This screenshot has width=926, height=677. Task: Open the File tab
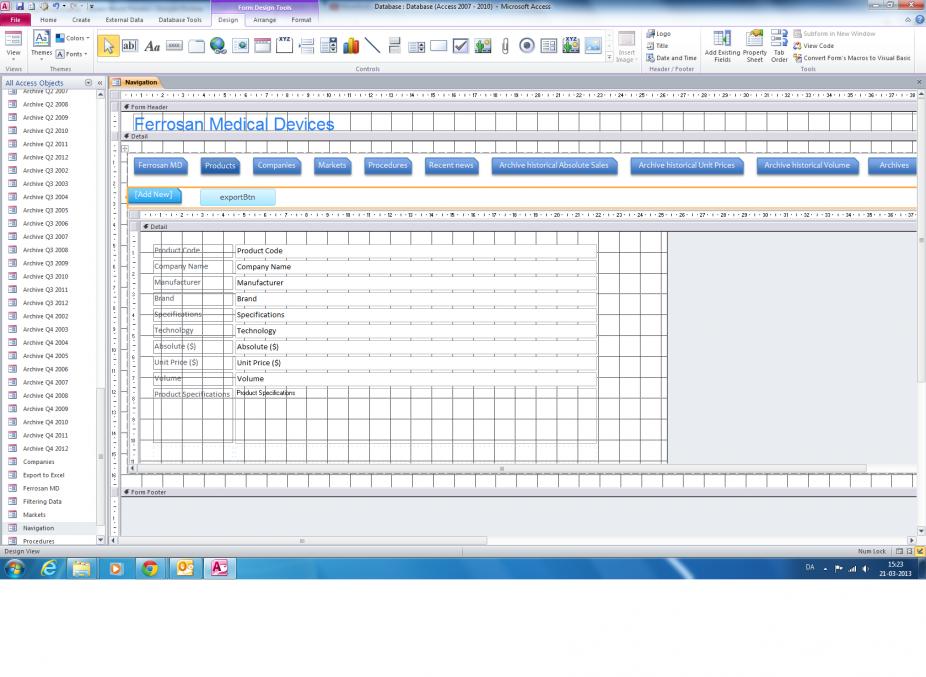point(15,19)
